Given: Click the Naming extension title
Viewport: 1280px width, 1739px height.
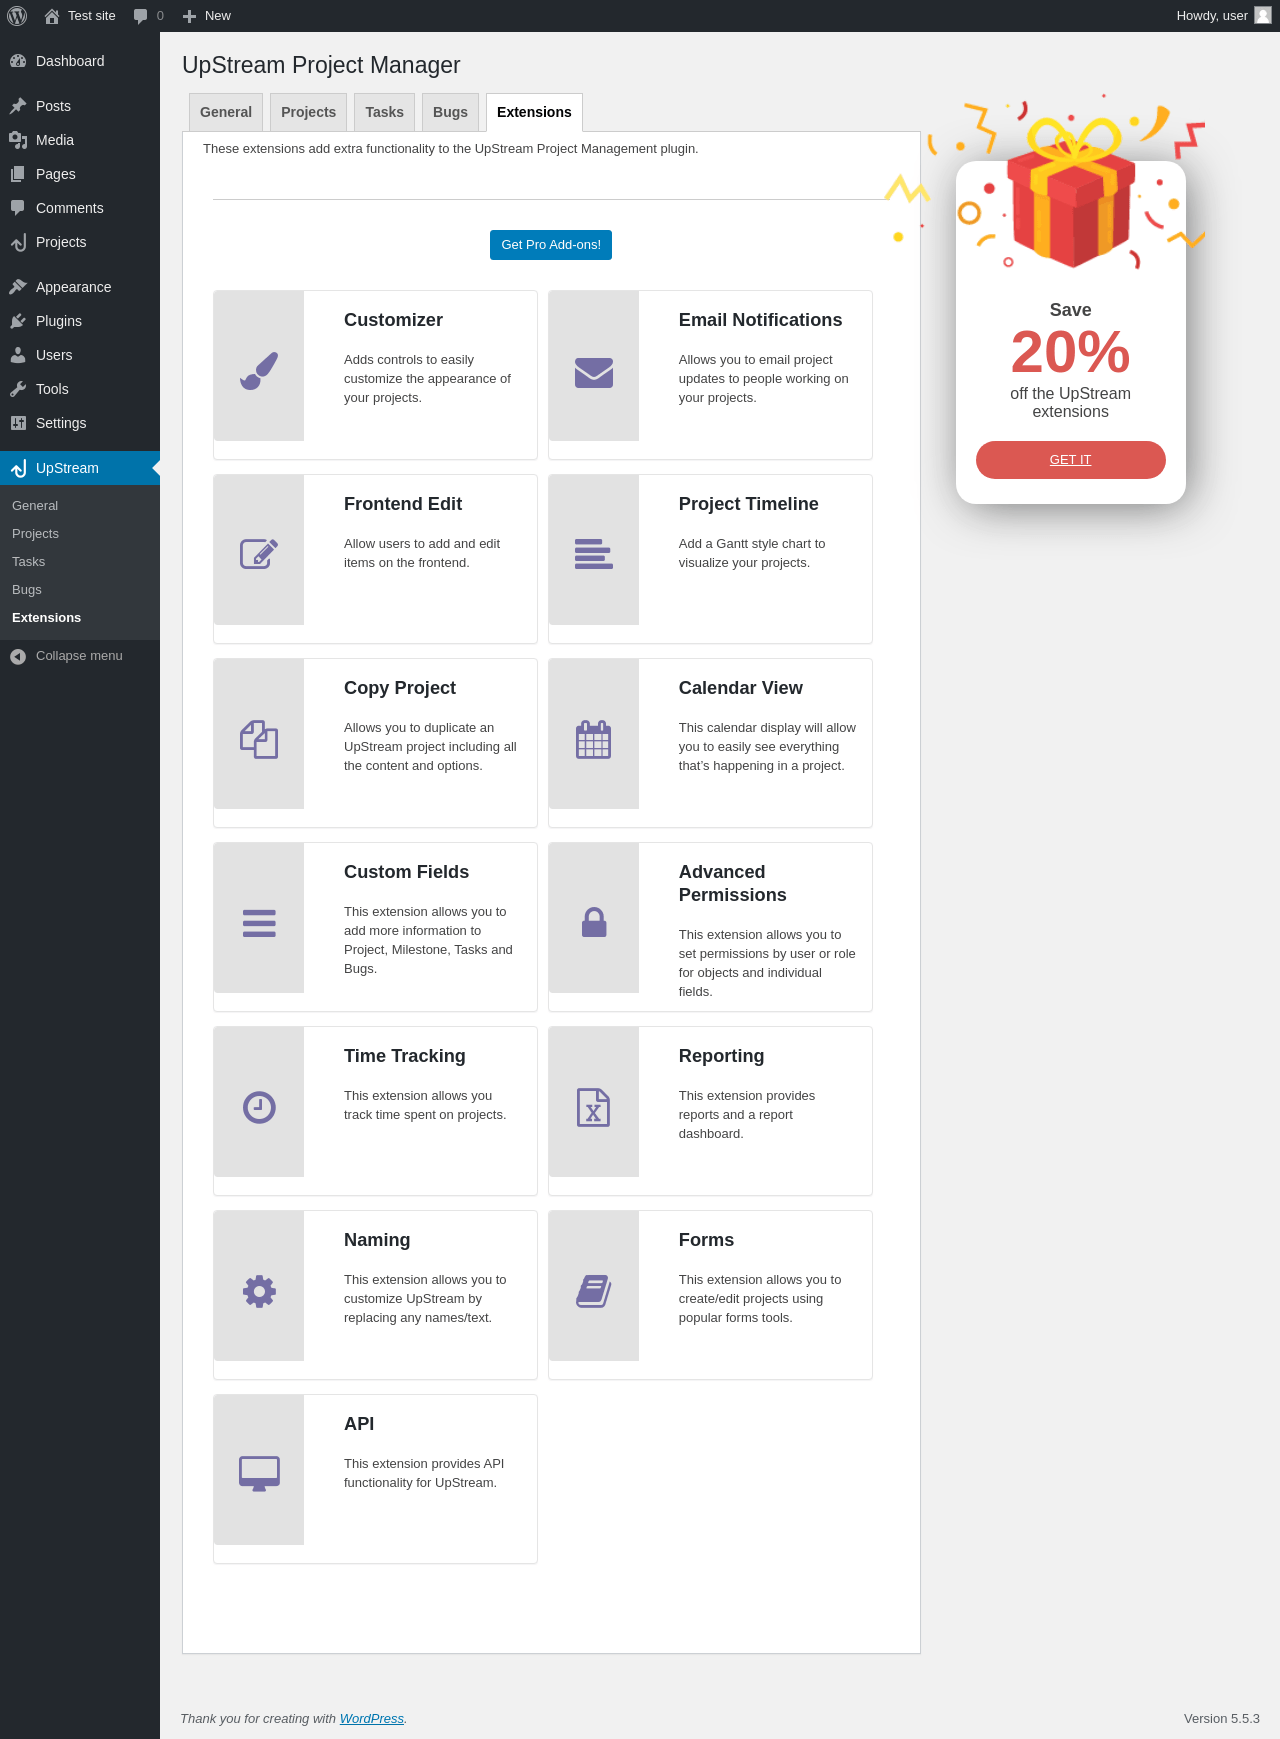Looking at the screenshot, I should 377,1240.
